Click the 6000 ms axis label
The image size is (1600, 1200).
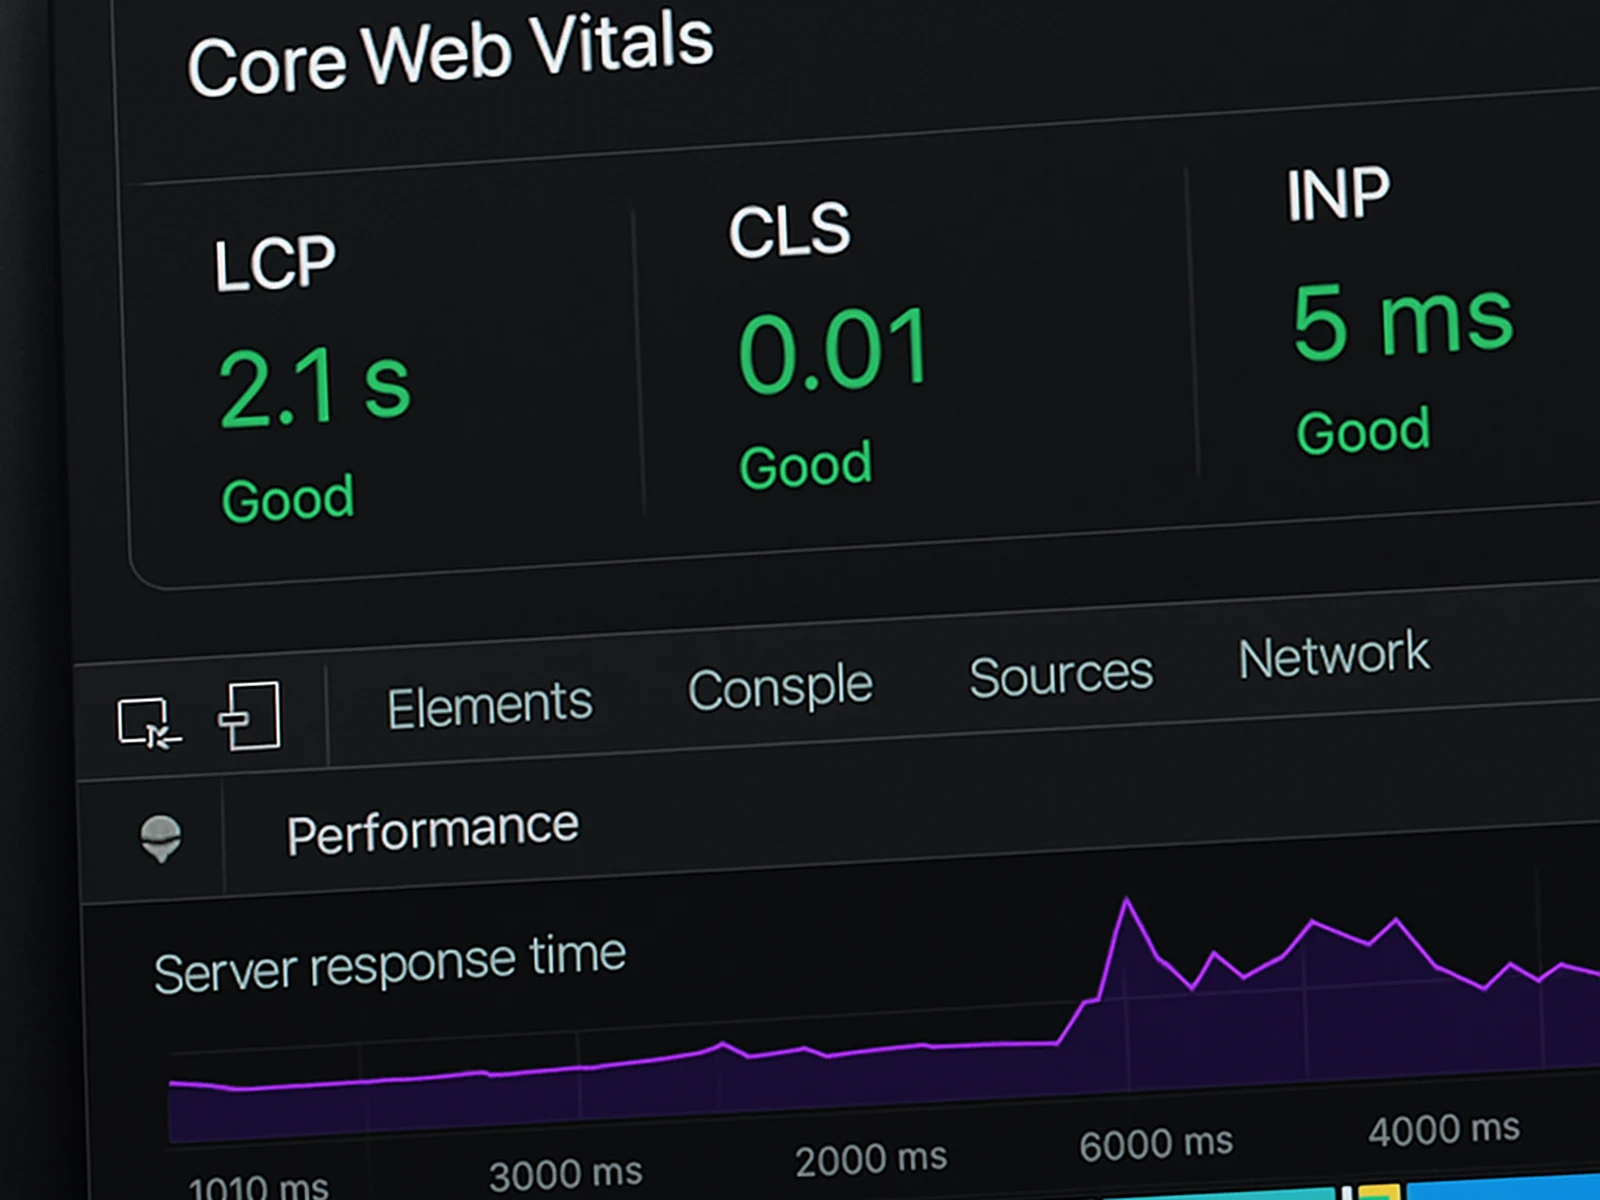1156,1143
